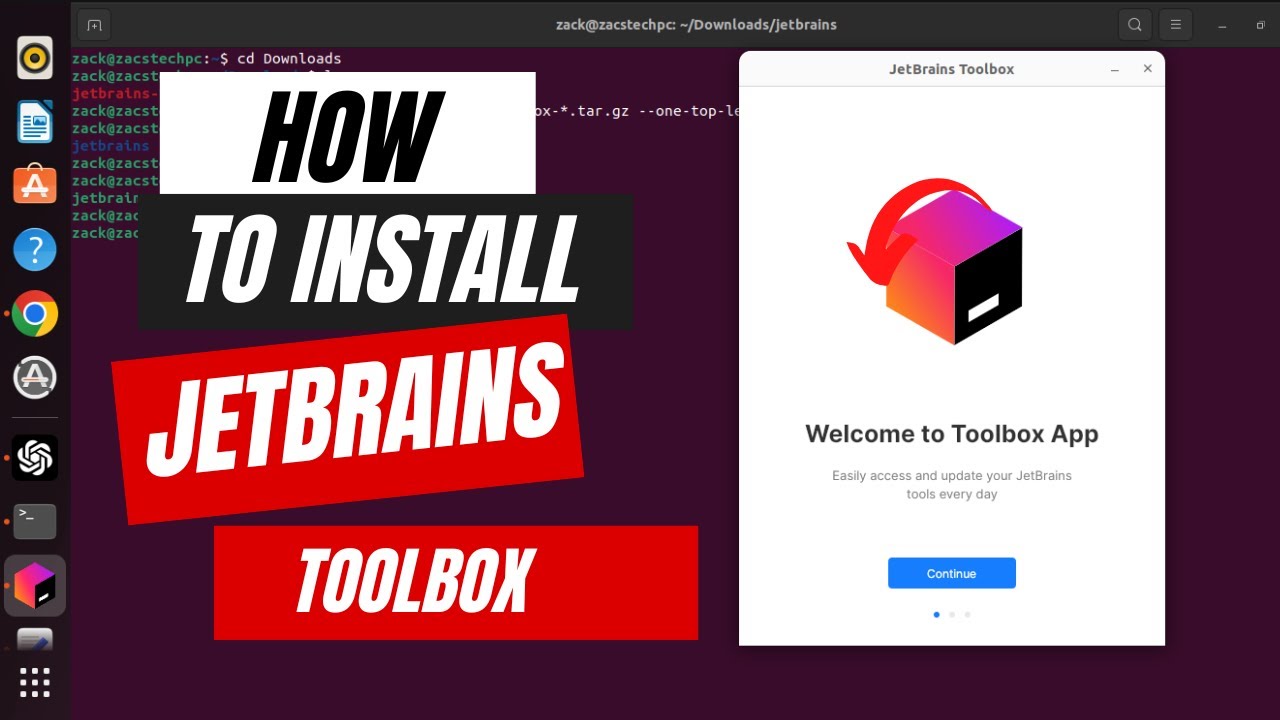Open the Help icon in dock
The image size is (1280, 720).
click(35, 250)
